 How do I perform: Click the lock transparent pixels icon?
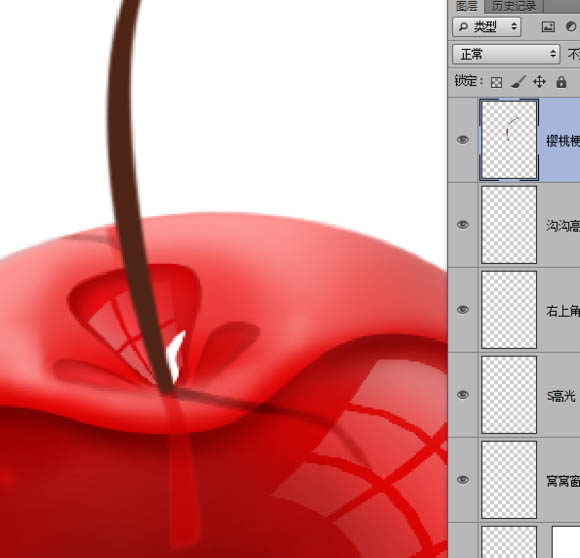(x=496, y=82)
